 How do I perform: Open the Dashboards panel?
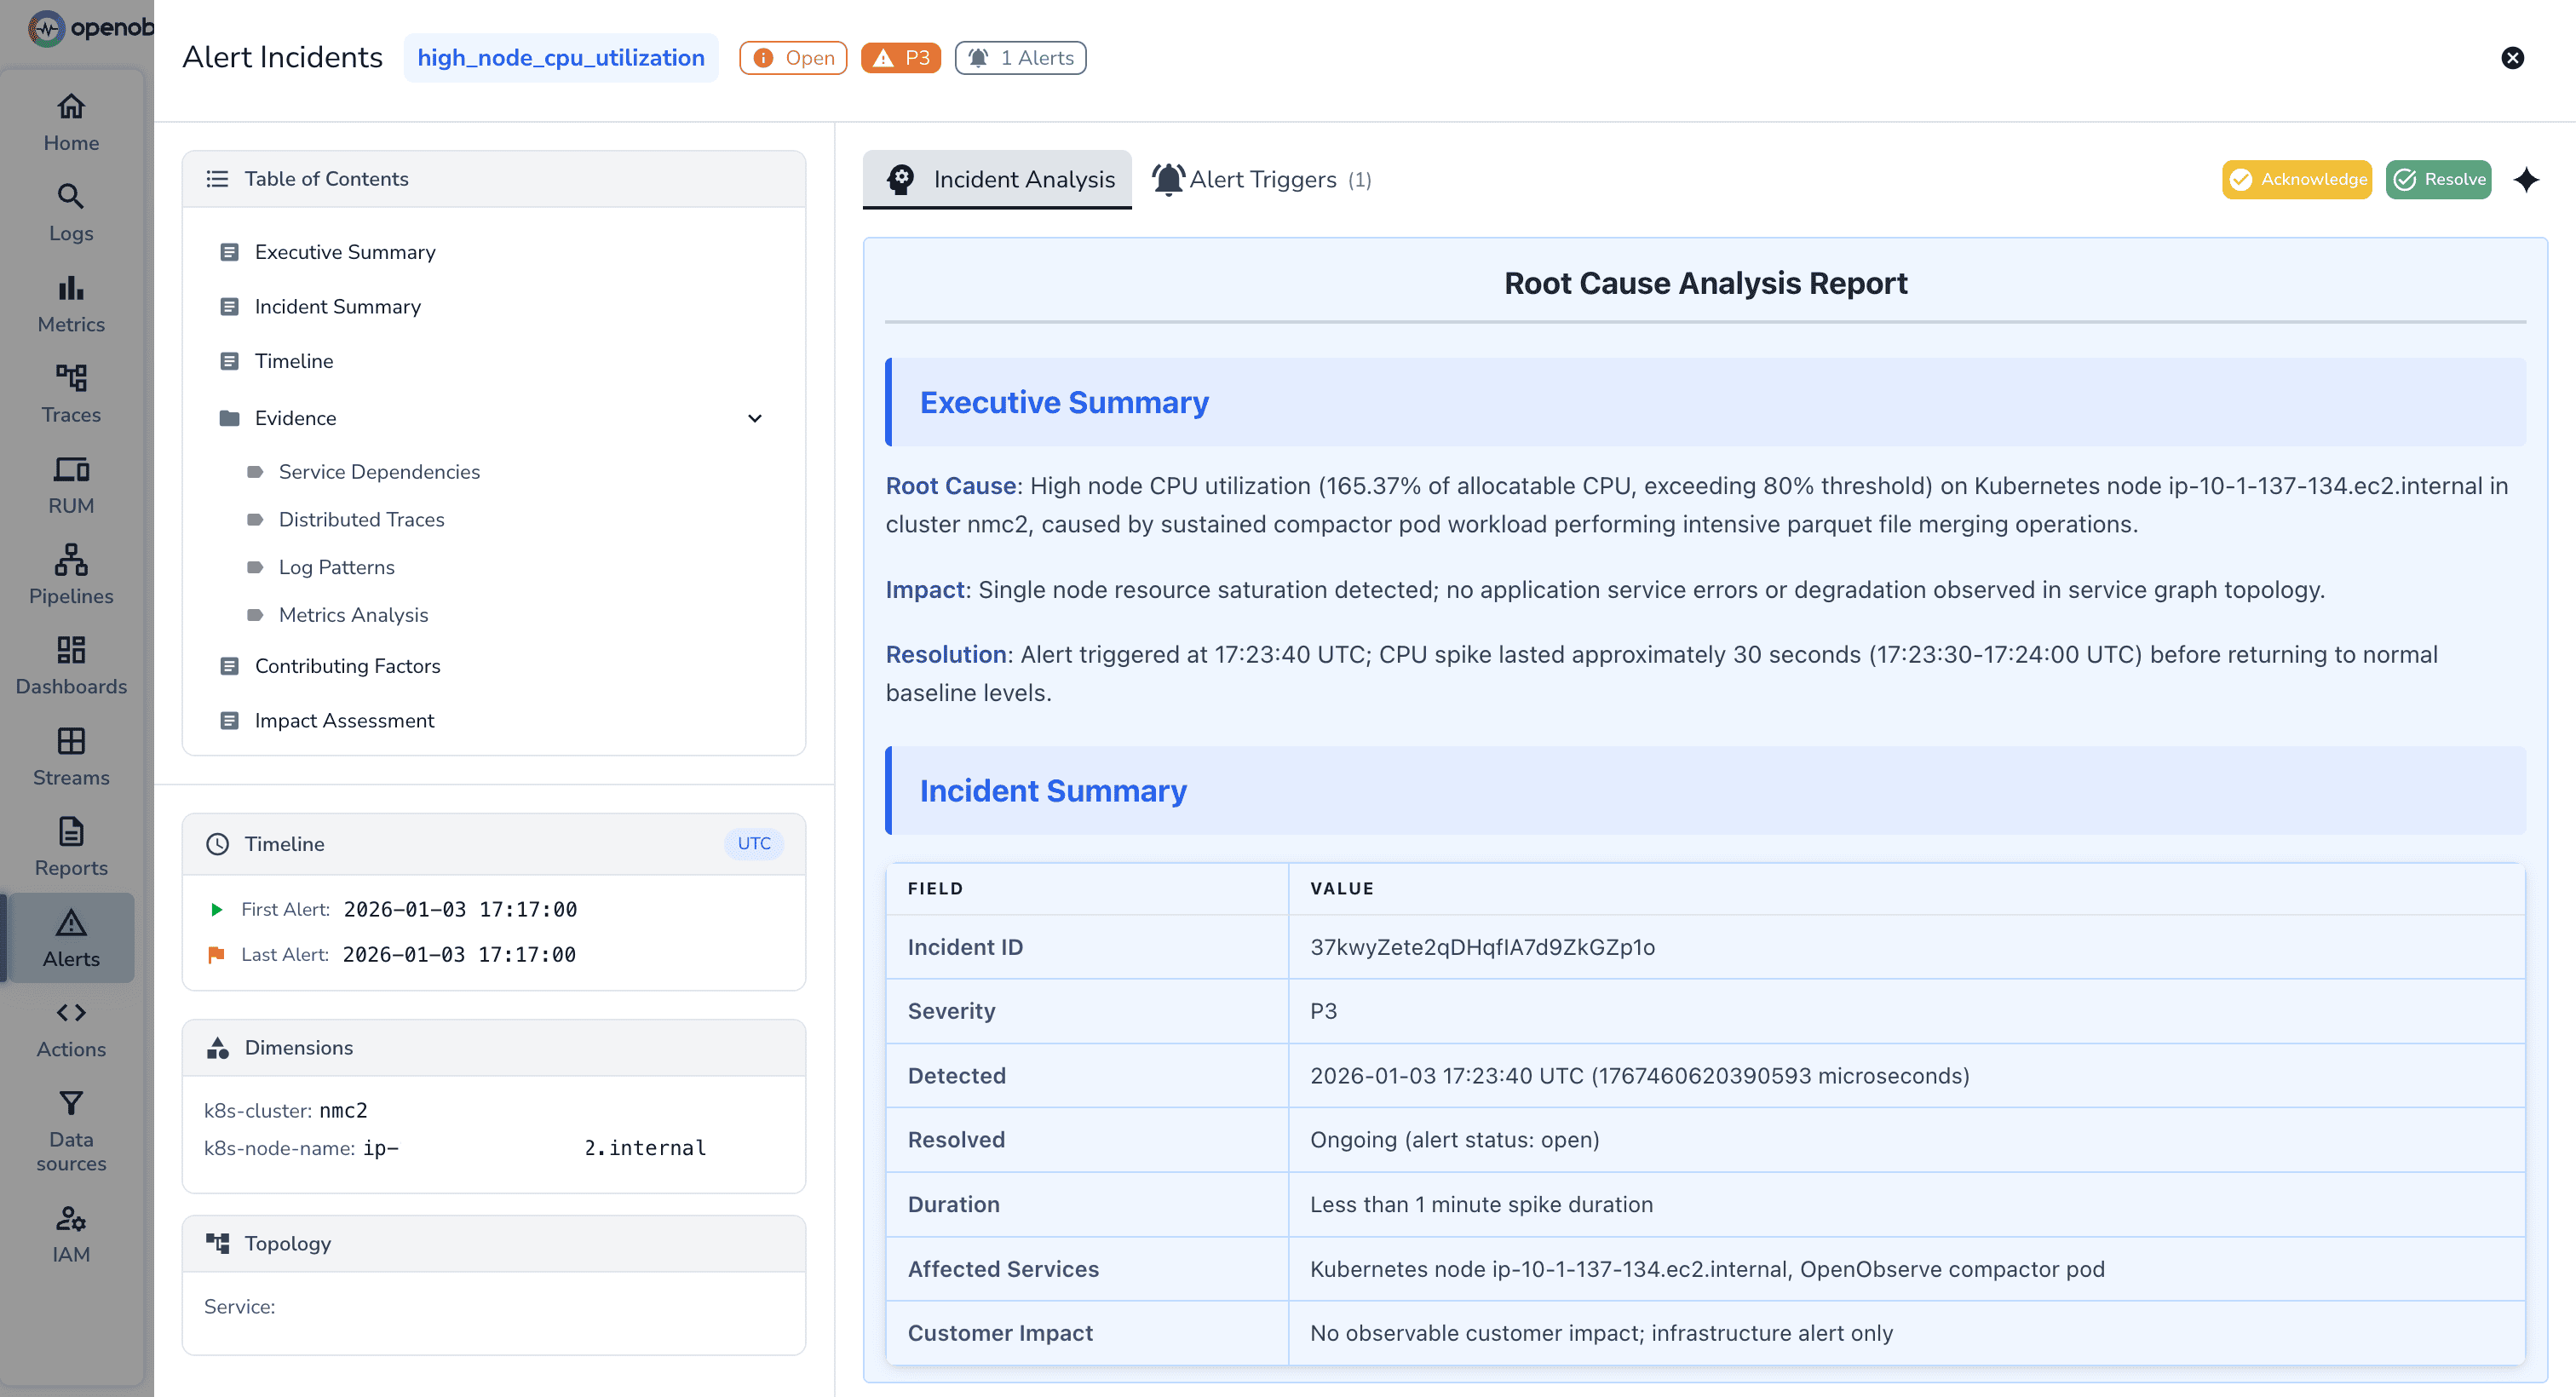coord(70,664)
